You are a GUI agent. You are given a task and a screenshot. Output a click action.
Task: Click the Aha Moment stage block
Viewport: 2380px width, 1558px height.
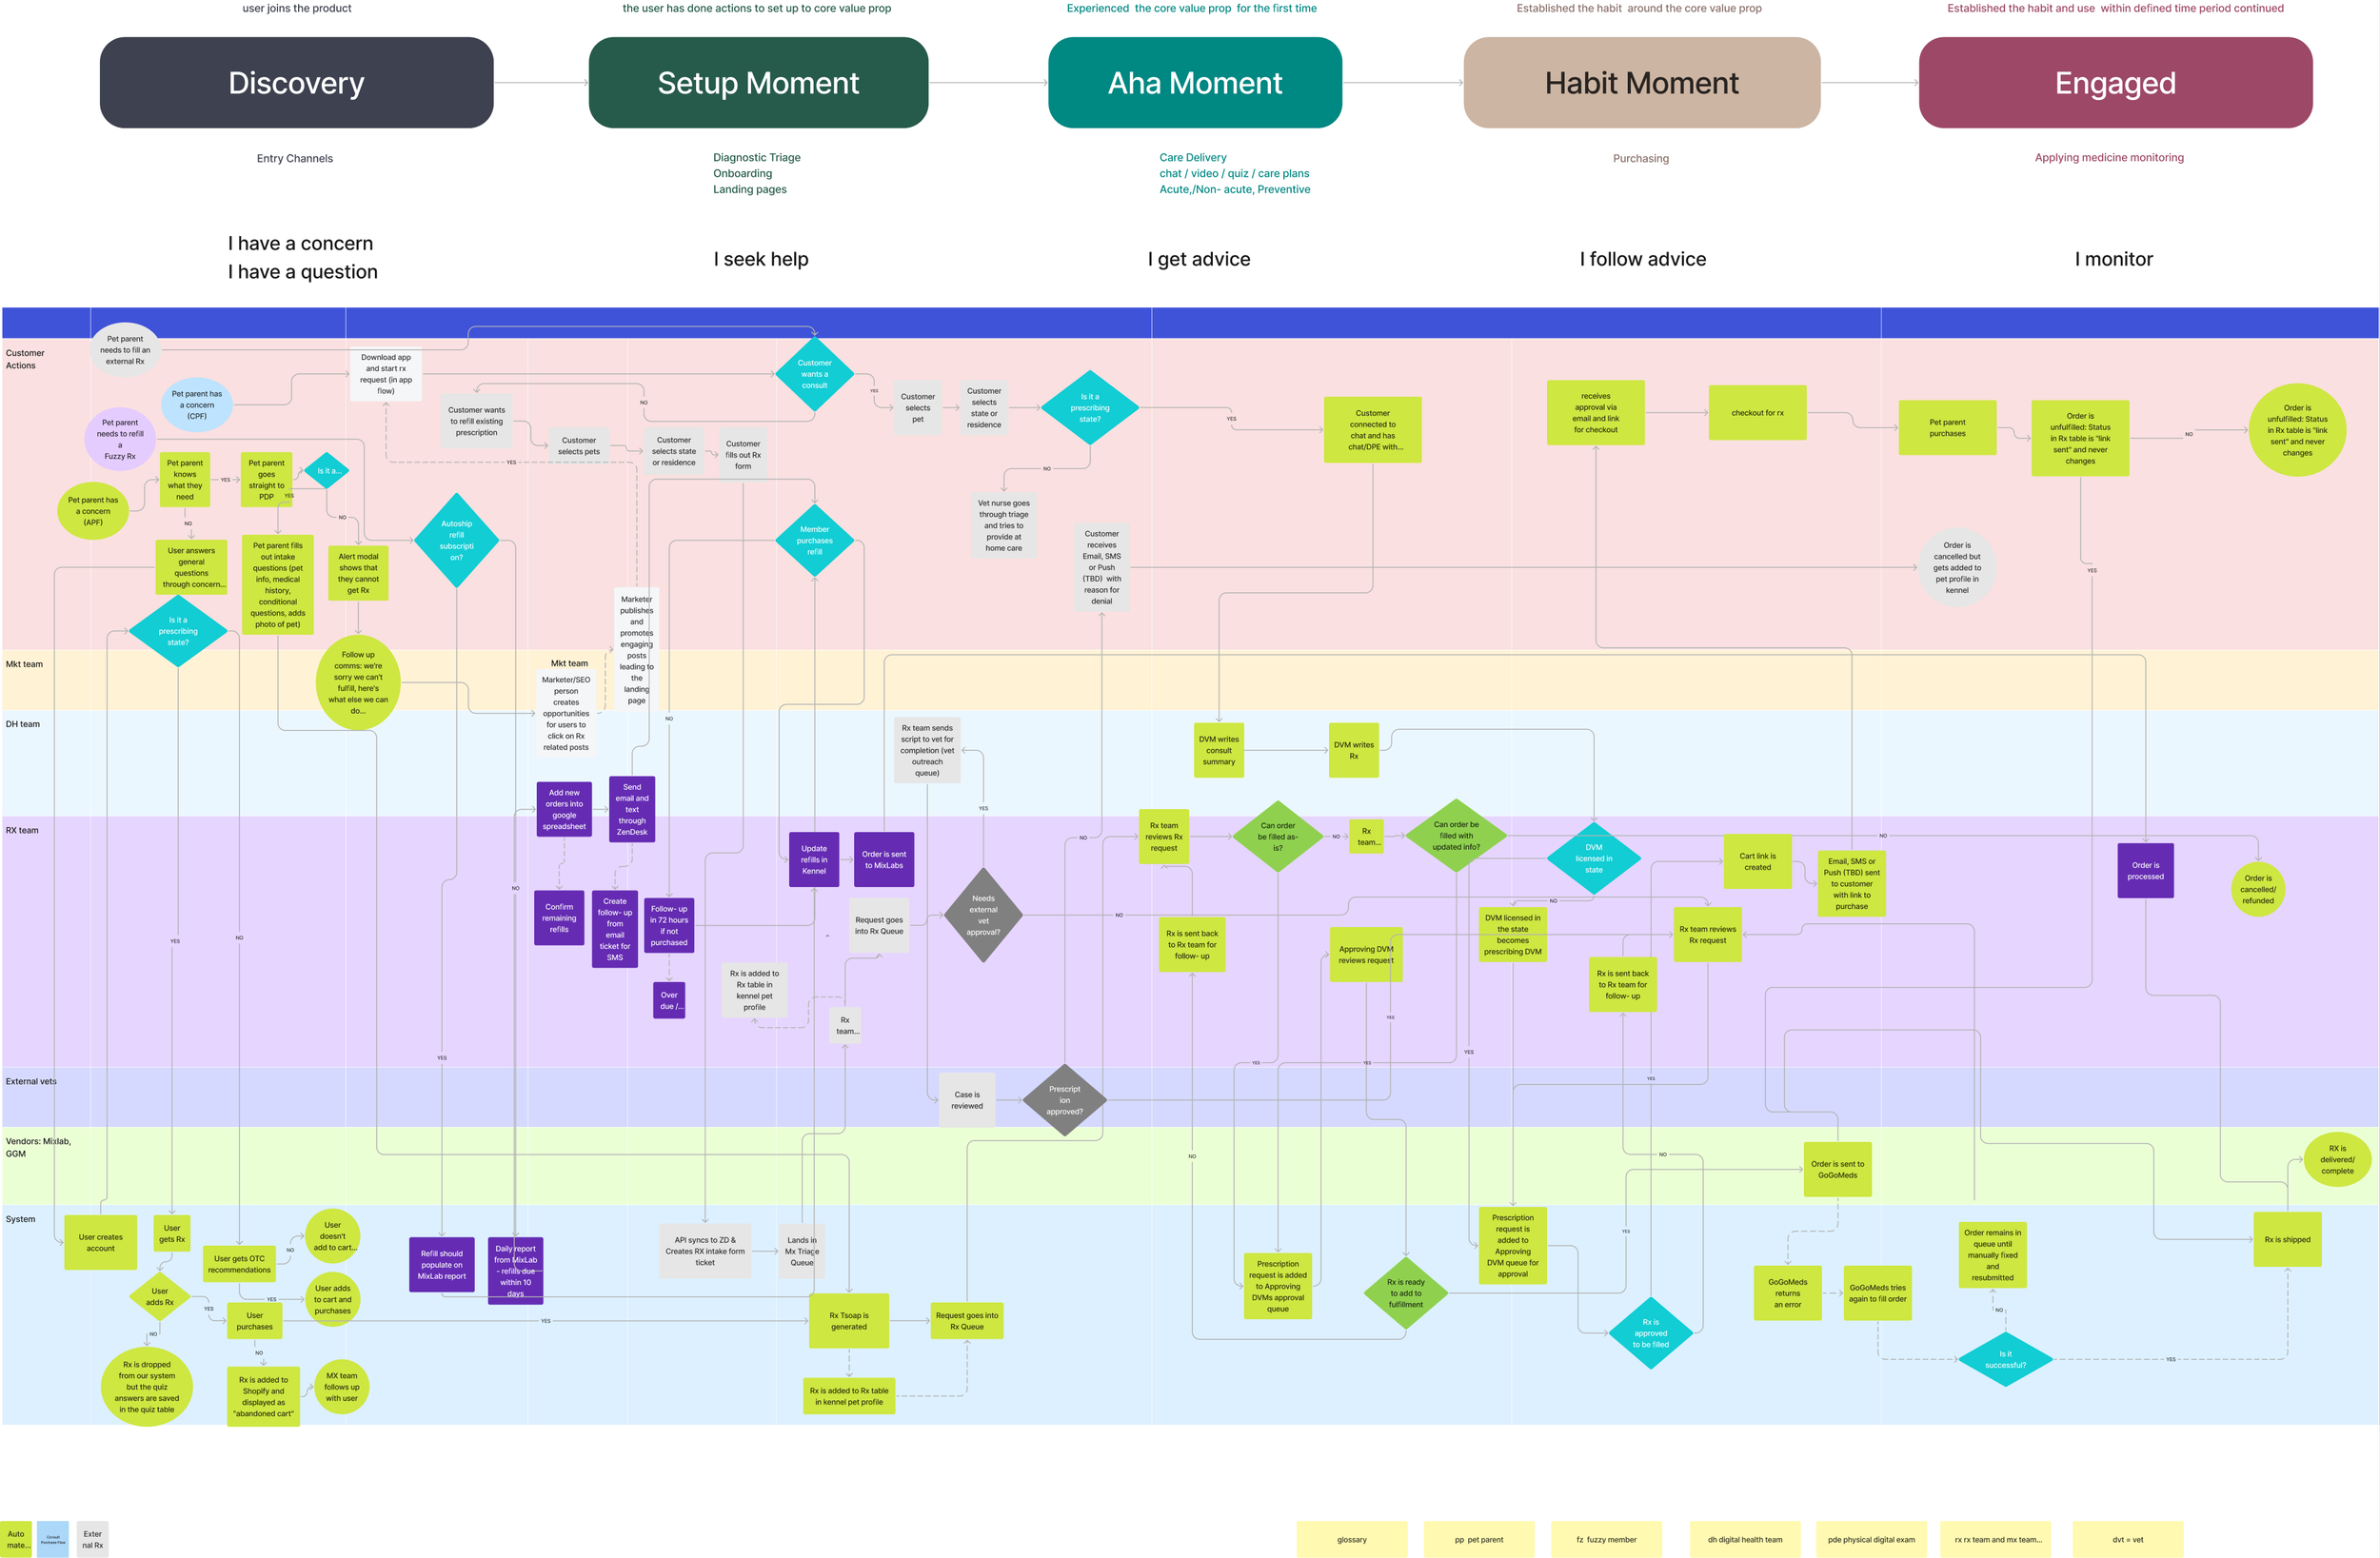(x=1194, y=83)
